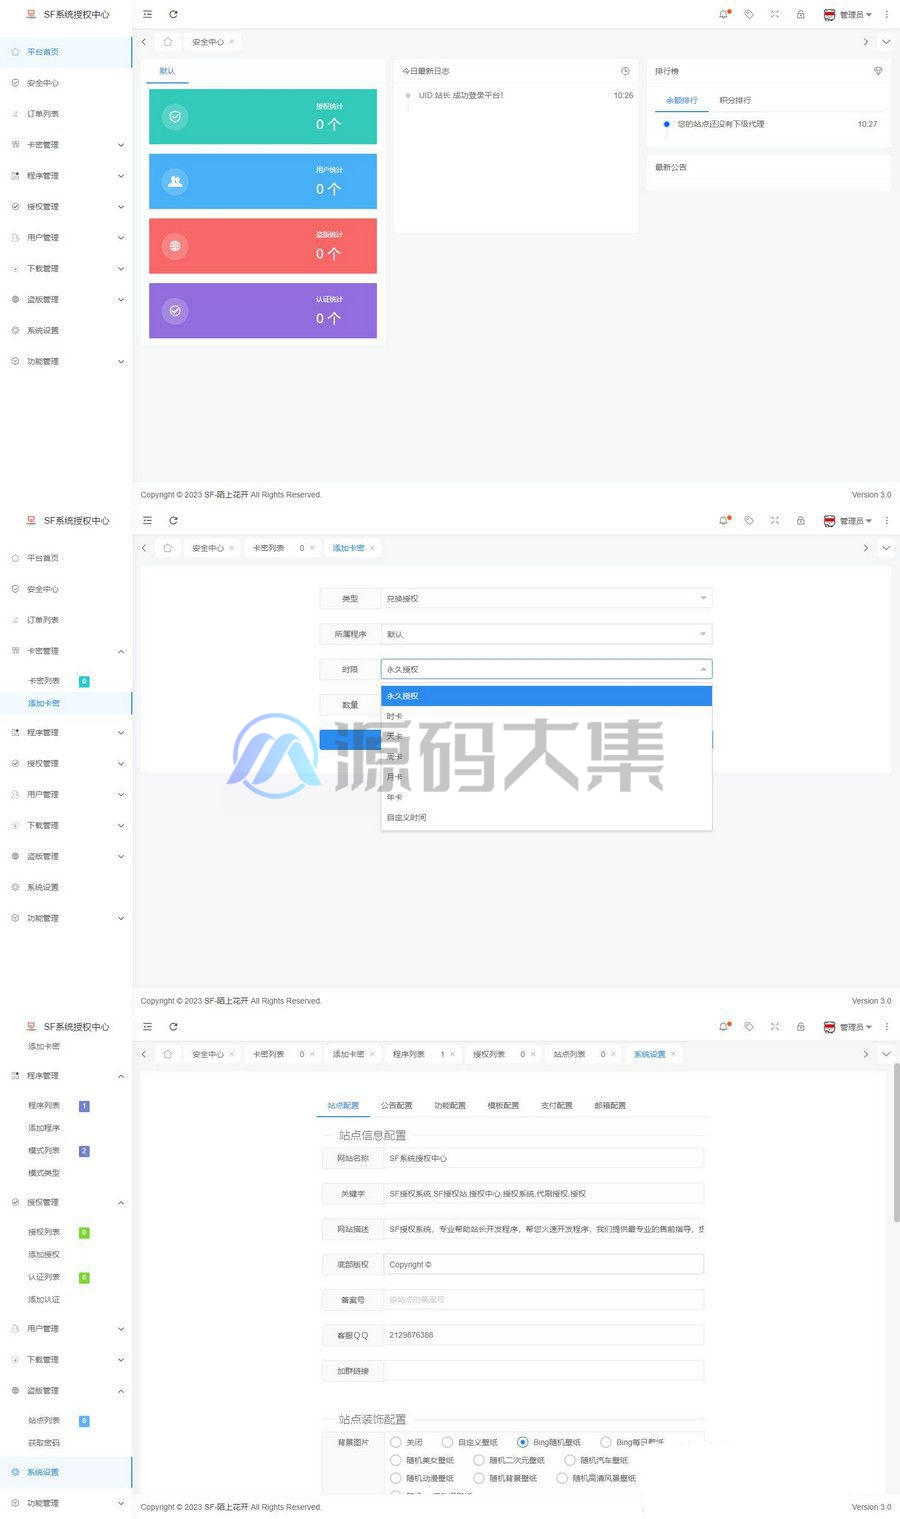Close the 系统设置 page tab using its ×
The height and width of the screenshot is (1519, 900).
click(x=673, y=1054)
